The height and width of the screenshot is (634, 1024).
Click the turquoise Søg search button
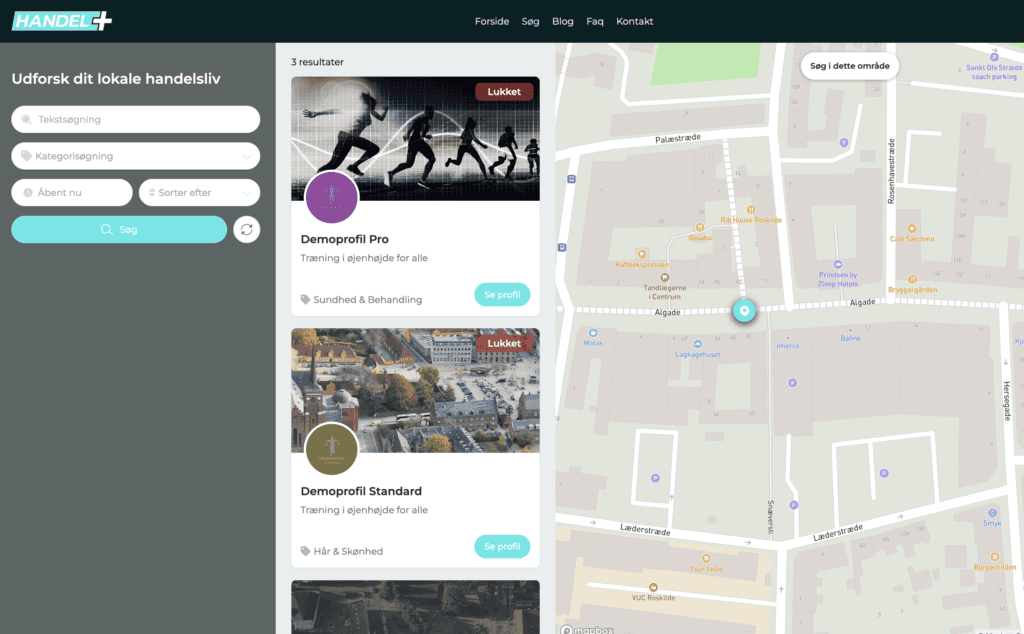pyautogui.click(x=119, y=230)
